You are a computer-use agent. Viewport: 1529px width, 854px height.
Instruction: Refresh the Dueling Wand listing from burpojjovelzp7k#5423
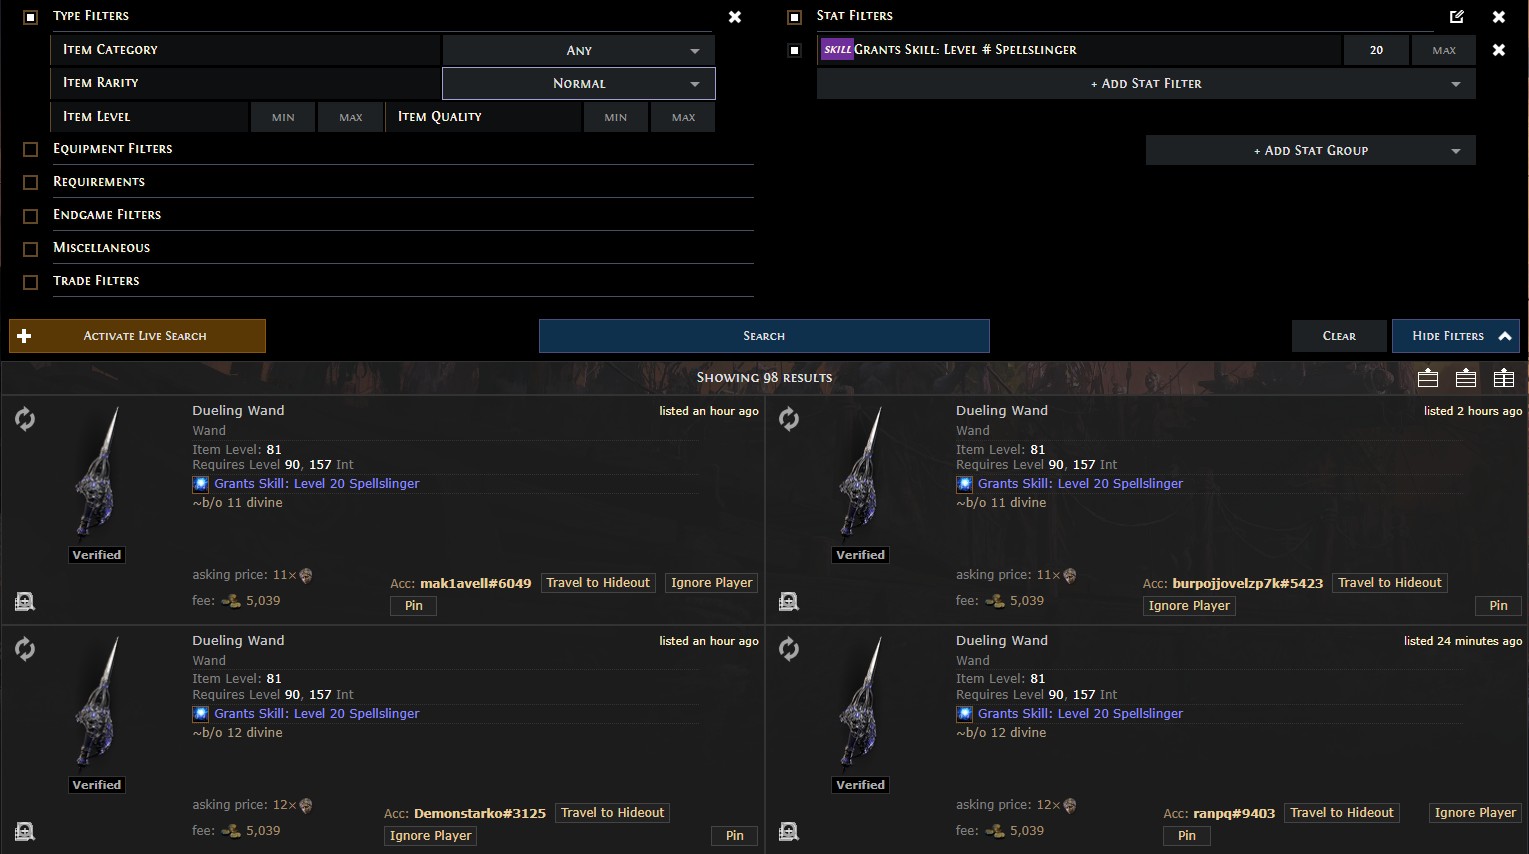tap(789, 419)
